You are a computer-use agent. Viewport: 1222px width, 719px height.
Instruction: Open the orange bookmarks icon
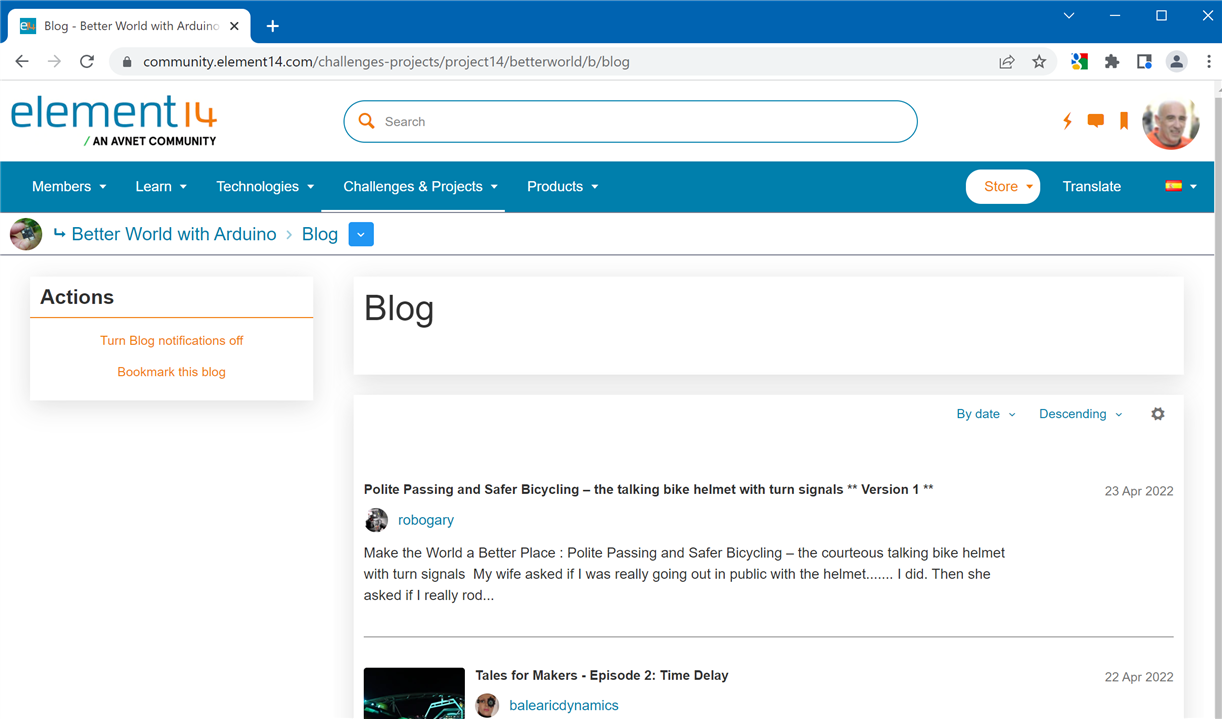click(1124, 121)
